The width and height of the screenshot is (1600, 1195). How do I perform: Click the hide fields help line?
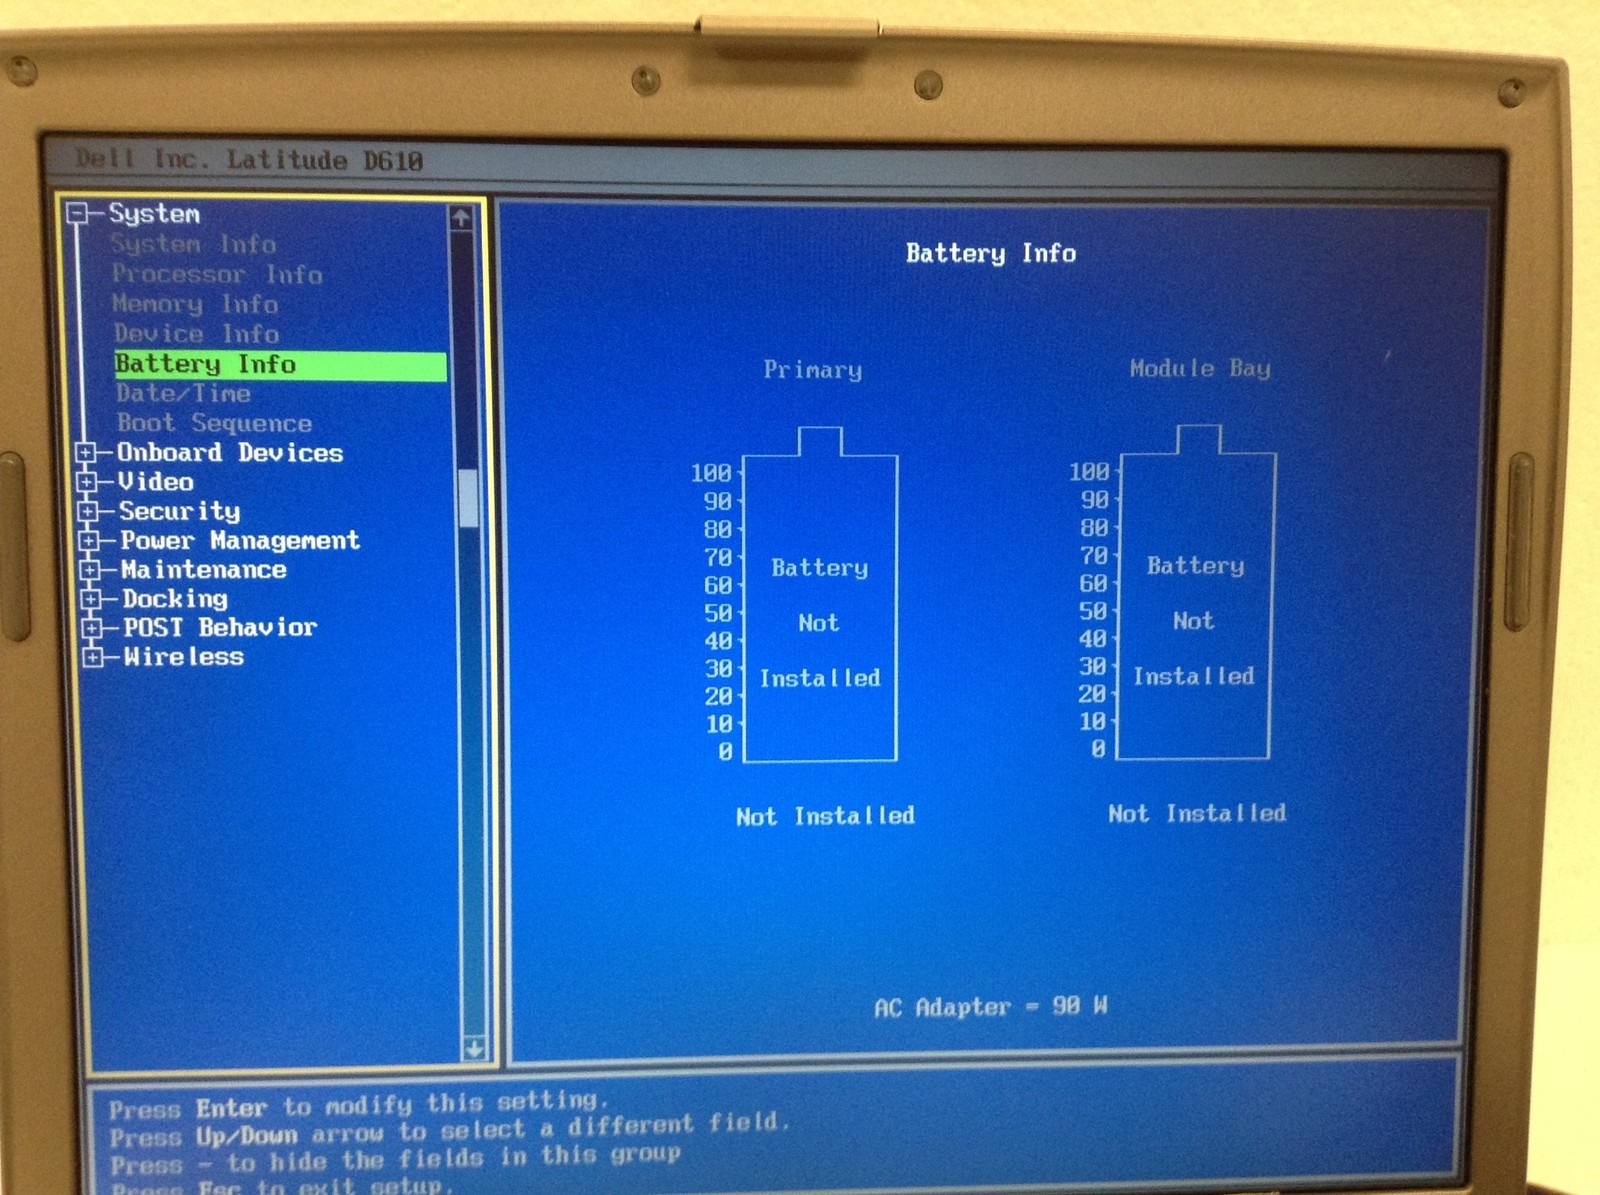396,1160
